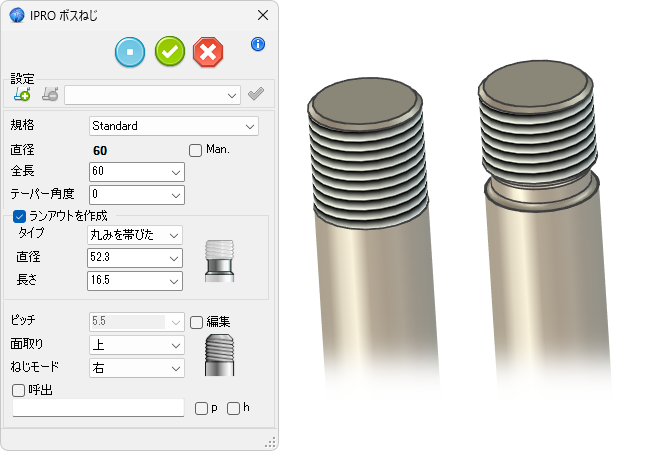652x451 pixels.
Task: Click the blue preview circle button
Action: point(130,51)
